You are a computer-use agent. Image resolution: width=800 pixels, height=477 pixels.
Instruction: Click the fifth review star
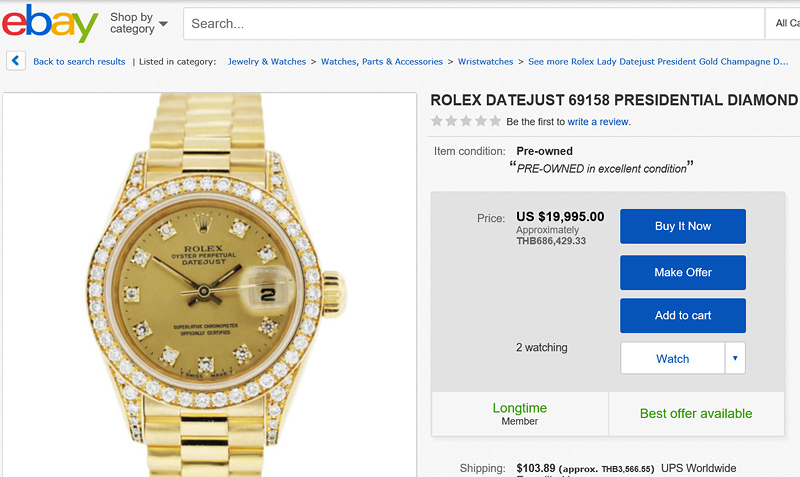click(495, 121)
